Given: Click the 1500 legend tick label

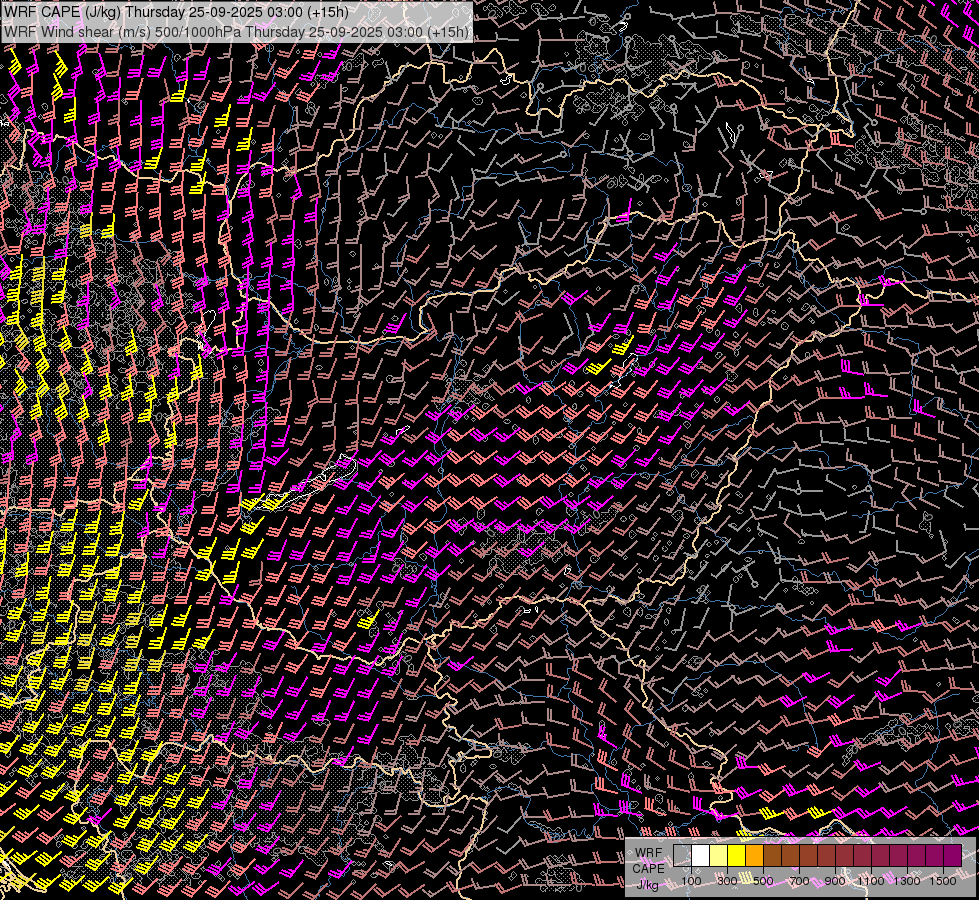Looking at the screenshot, I should [x=943, y=881].
